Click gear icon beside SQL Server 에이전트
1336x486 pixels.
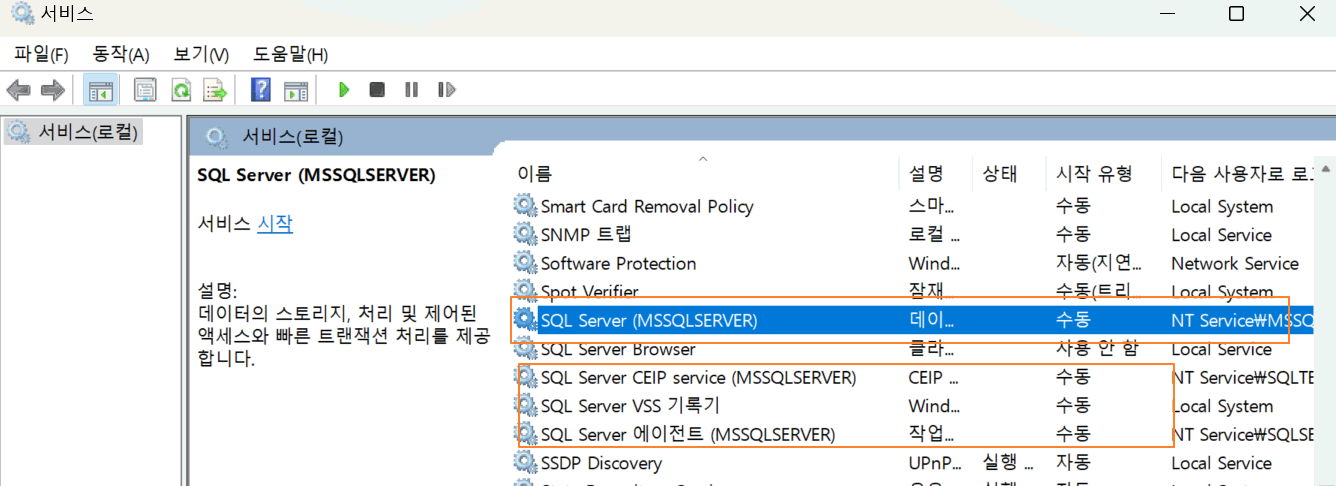pos(525,434)
